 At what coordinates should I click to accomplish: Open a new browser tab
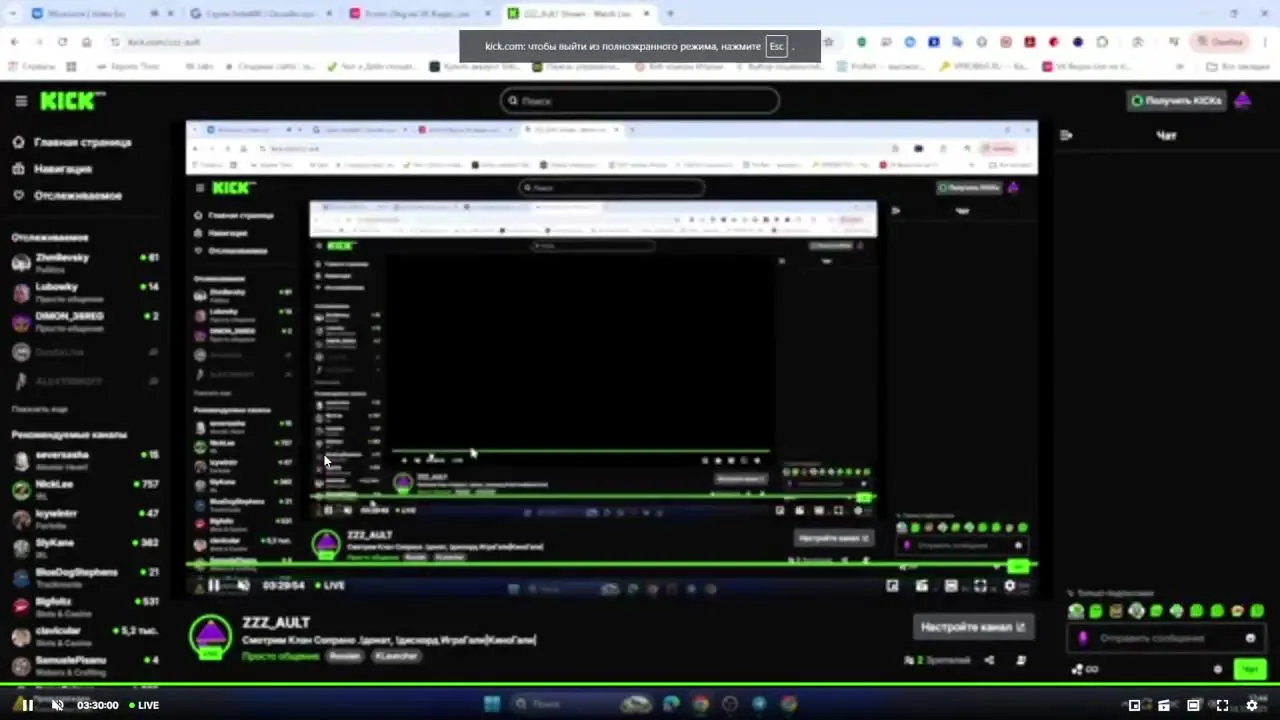(670, 14)
